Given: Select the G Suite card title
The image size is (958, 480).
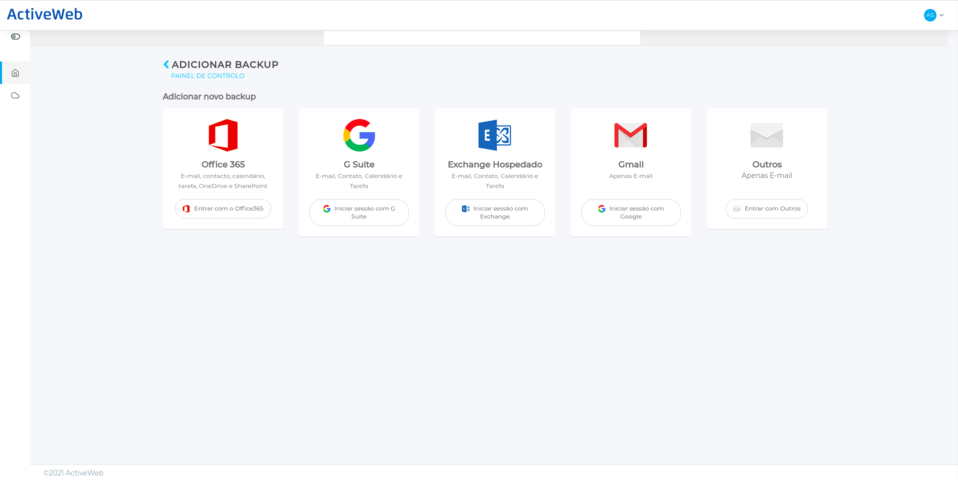Looking at the screenshot, I should tap(359, 164).
